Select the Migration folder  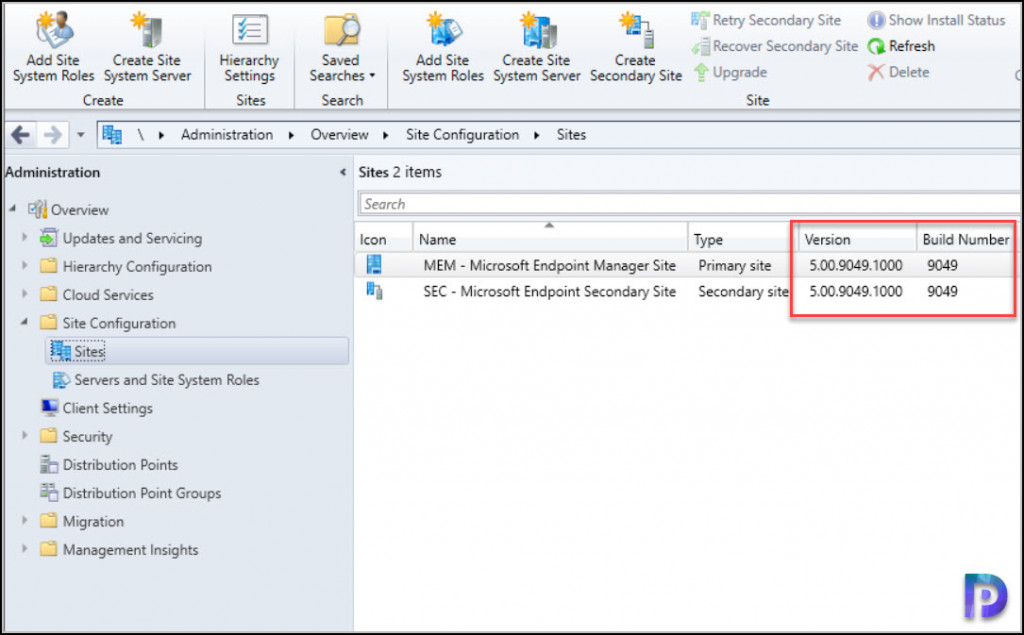[82, 521]
